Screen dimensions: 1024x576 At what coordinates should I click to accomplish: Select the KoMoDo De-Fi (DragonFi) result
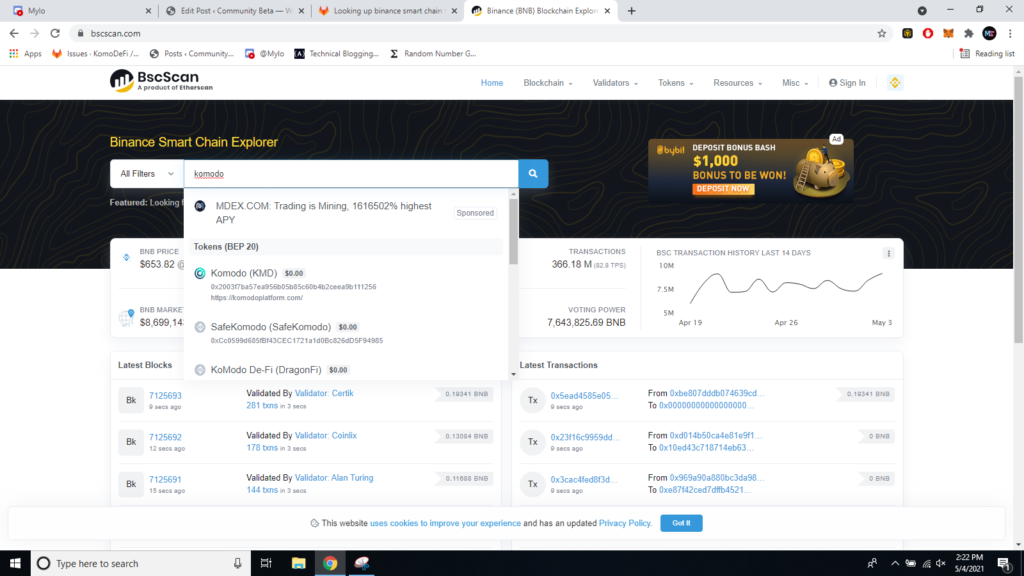346,370
